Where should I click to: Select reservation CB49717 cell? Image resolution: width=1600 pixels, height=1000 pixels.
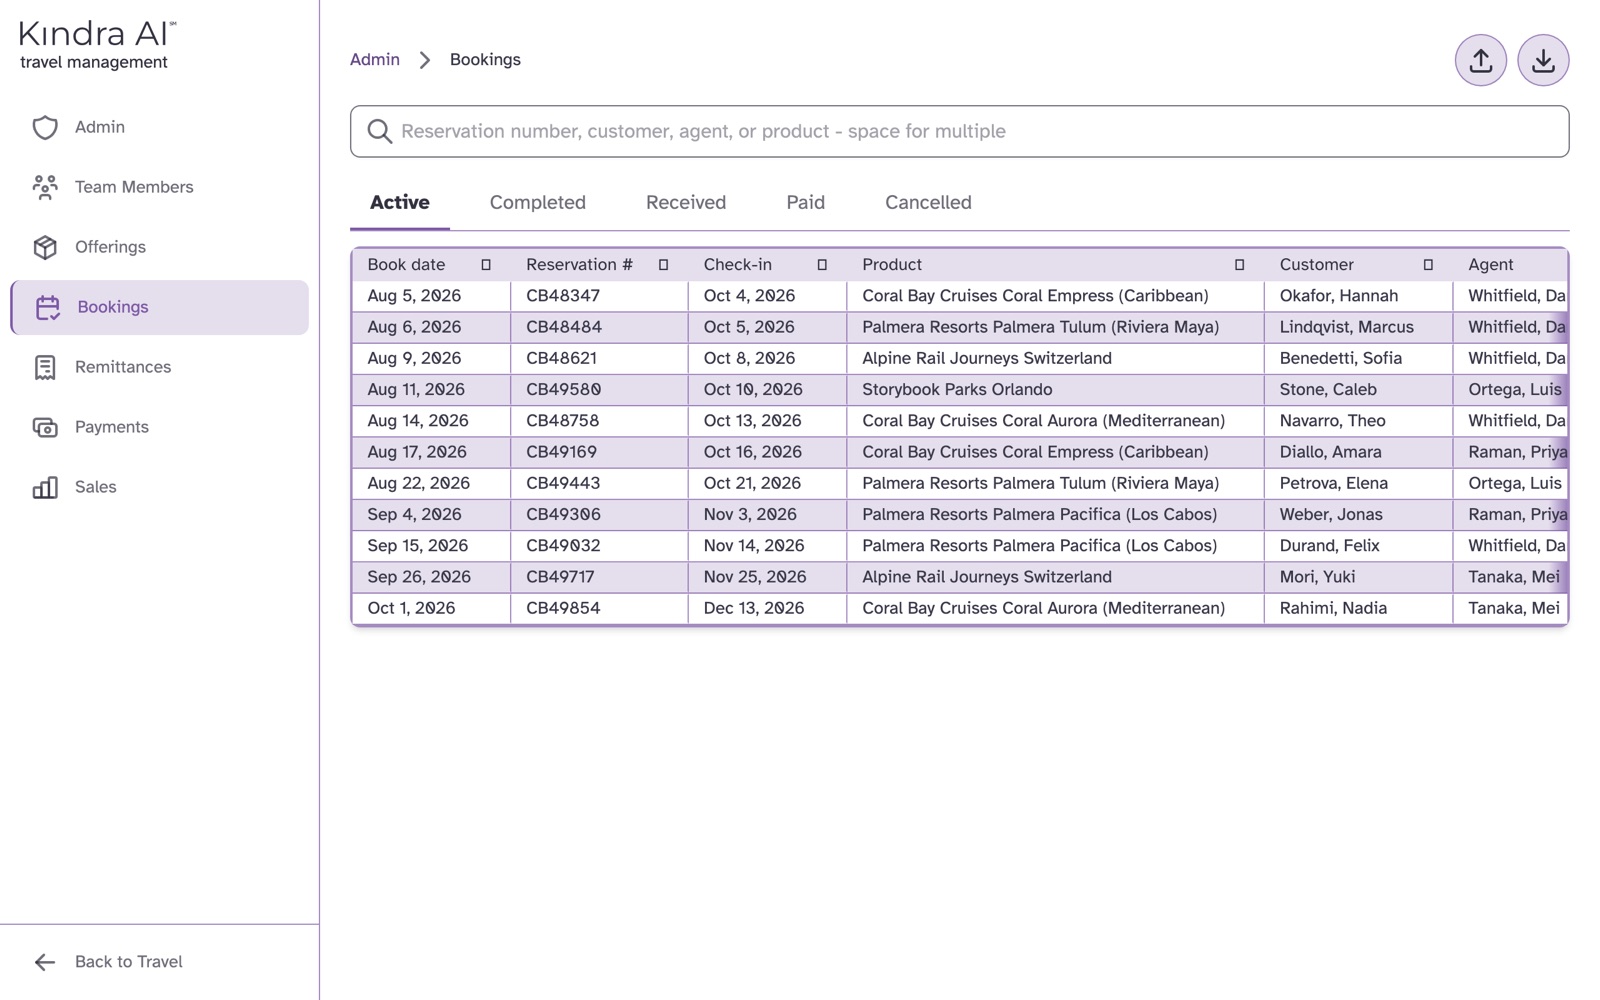tap(599, 577)
